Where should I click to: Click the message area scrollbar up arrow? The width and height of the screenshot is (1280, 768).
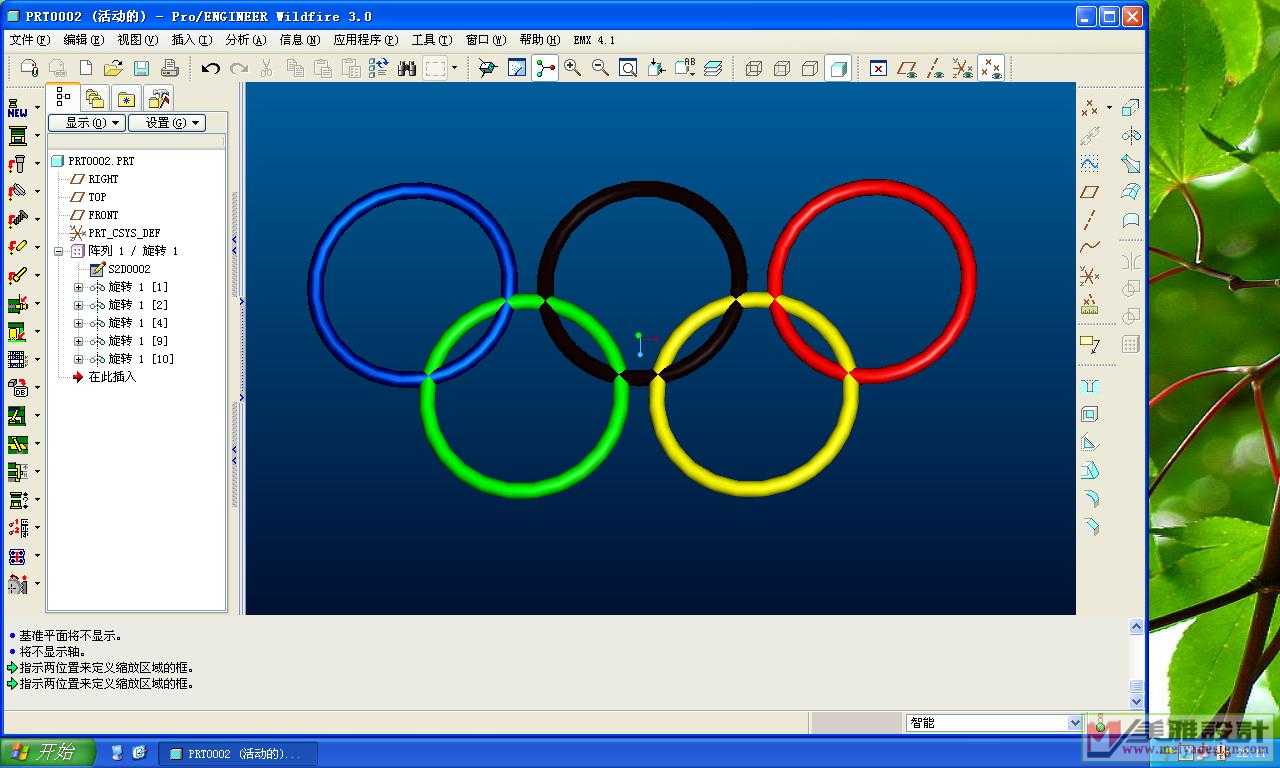click(x=1136, y=627)
